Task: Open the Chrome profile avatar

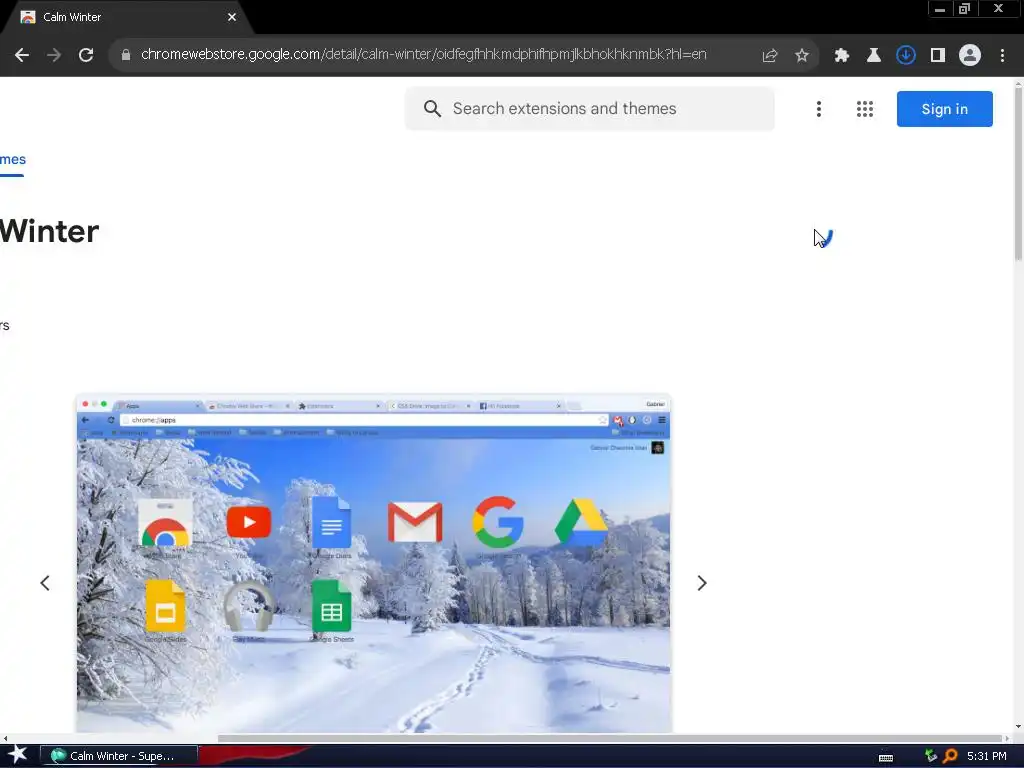Action: point(970,56)
